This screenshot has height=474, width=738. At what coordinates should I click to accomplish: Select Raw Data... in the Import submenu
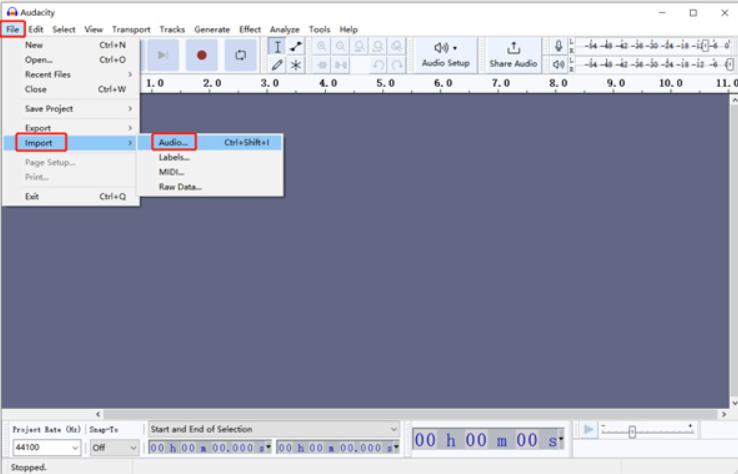[x=210, y=187]
